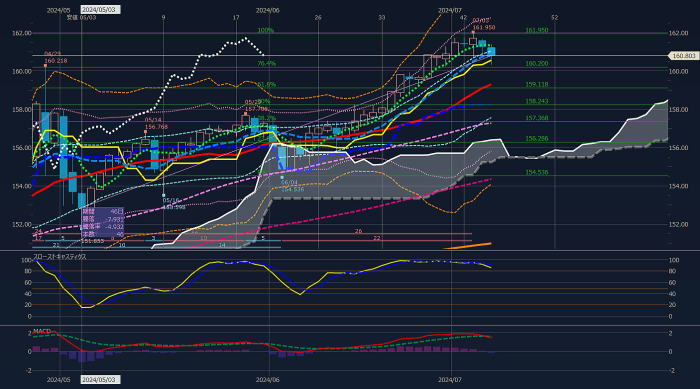
Task: Click -2 on the right MACD scale
Action: [671, 371]
